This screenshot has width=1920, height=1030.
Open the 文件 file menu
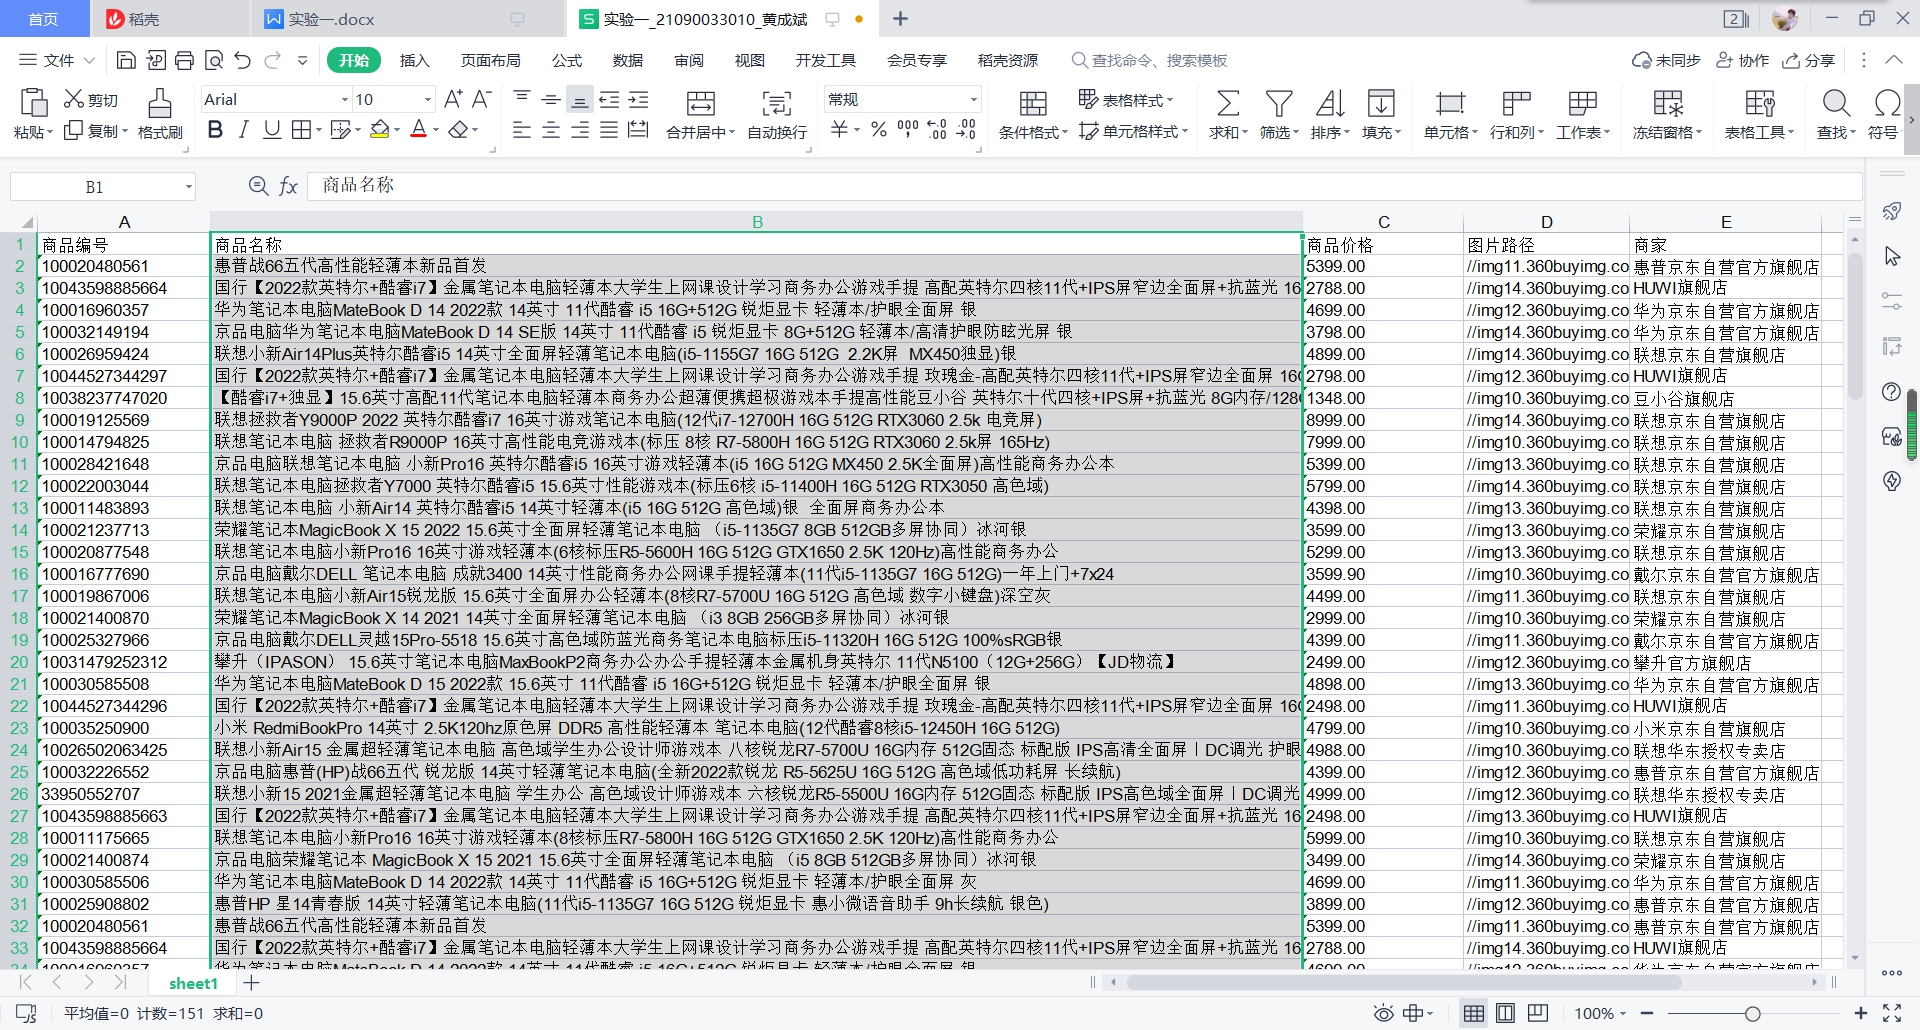click(58, 60)
